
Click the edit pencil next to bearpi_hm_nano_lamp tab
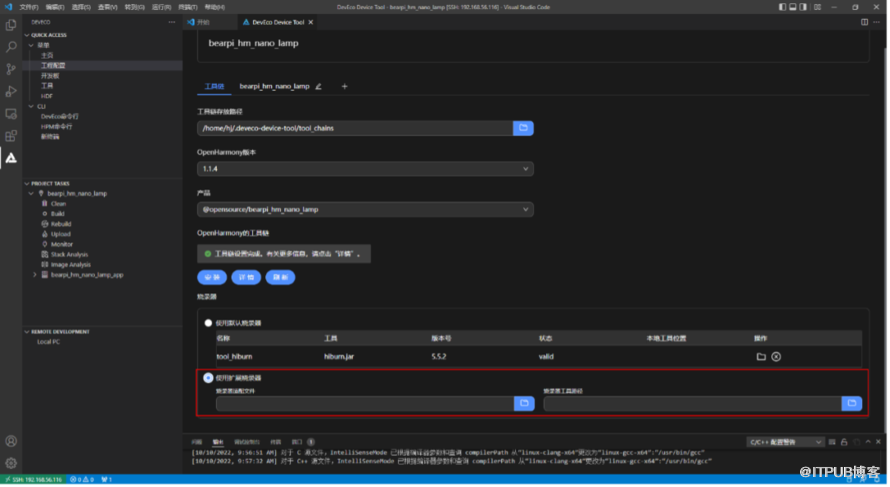coord(318,87)
